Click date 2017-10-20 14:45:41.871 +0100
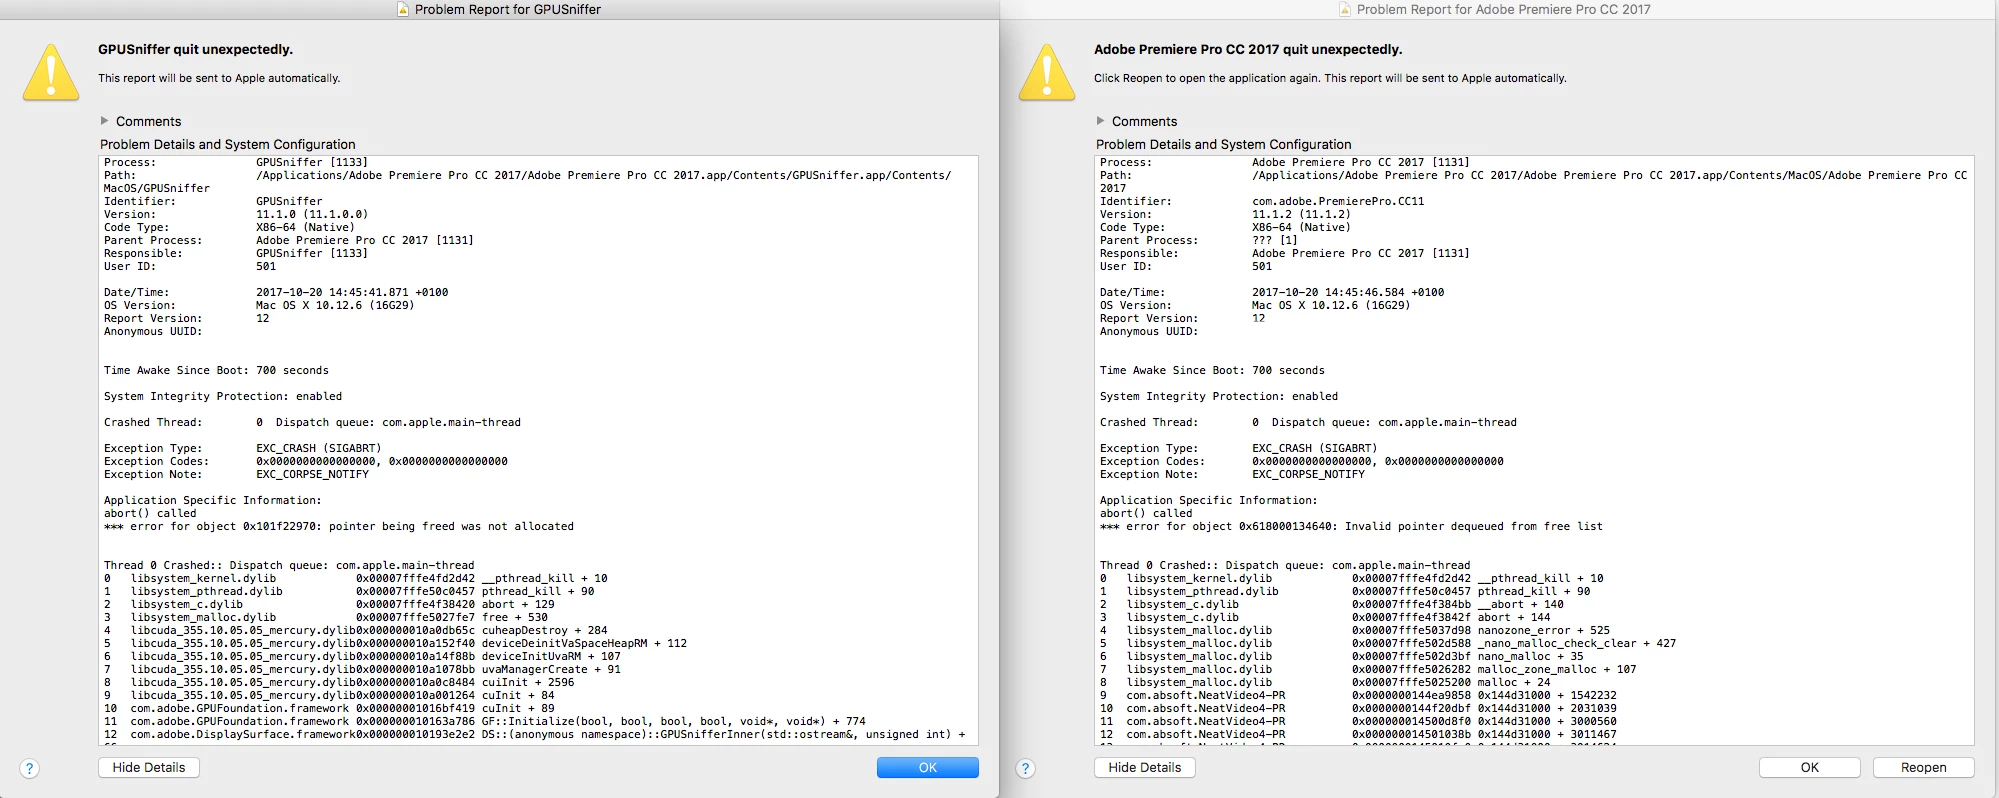Viewport: 1999px width, 798px height. click(352, 292)
